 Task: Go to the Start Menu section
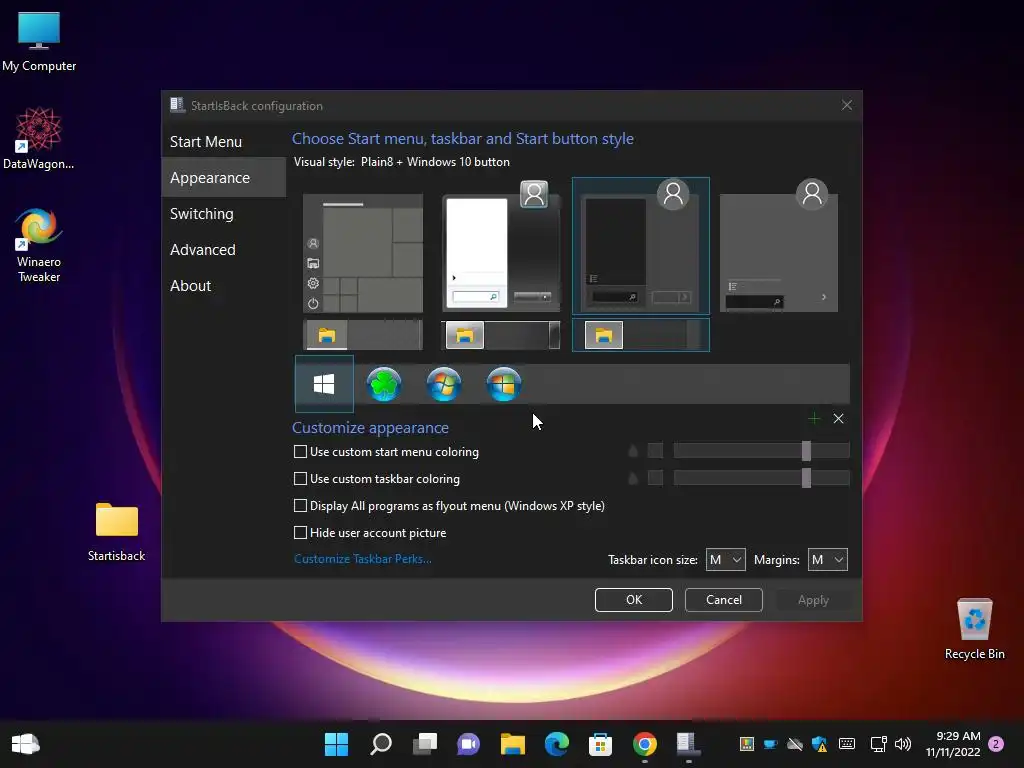[x=223, y=142]
